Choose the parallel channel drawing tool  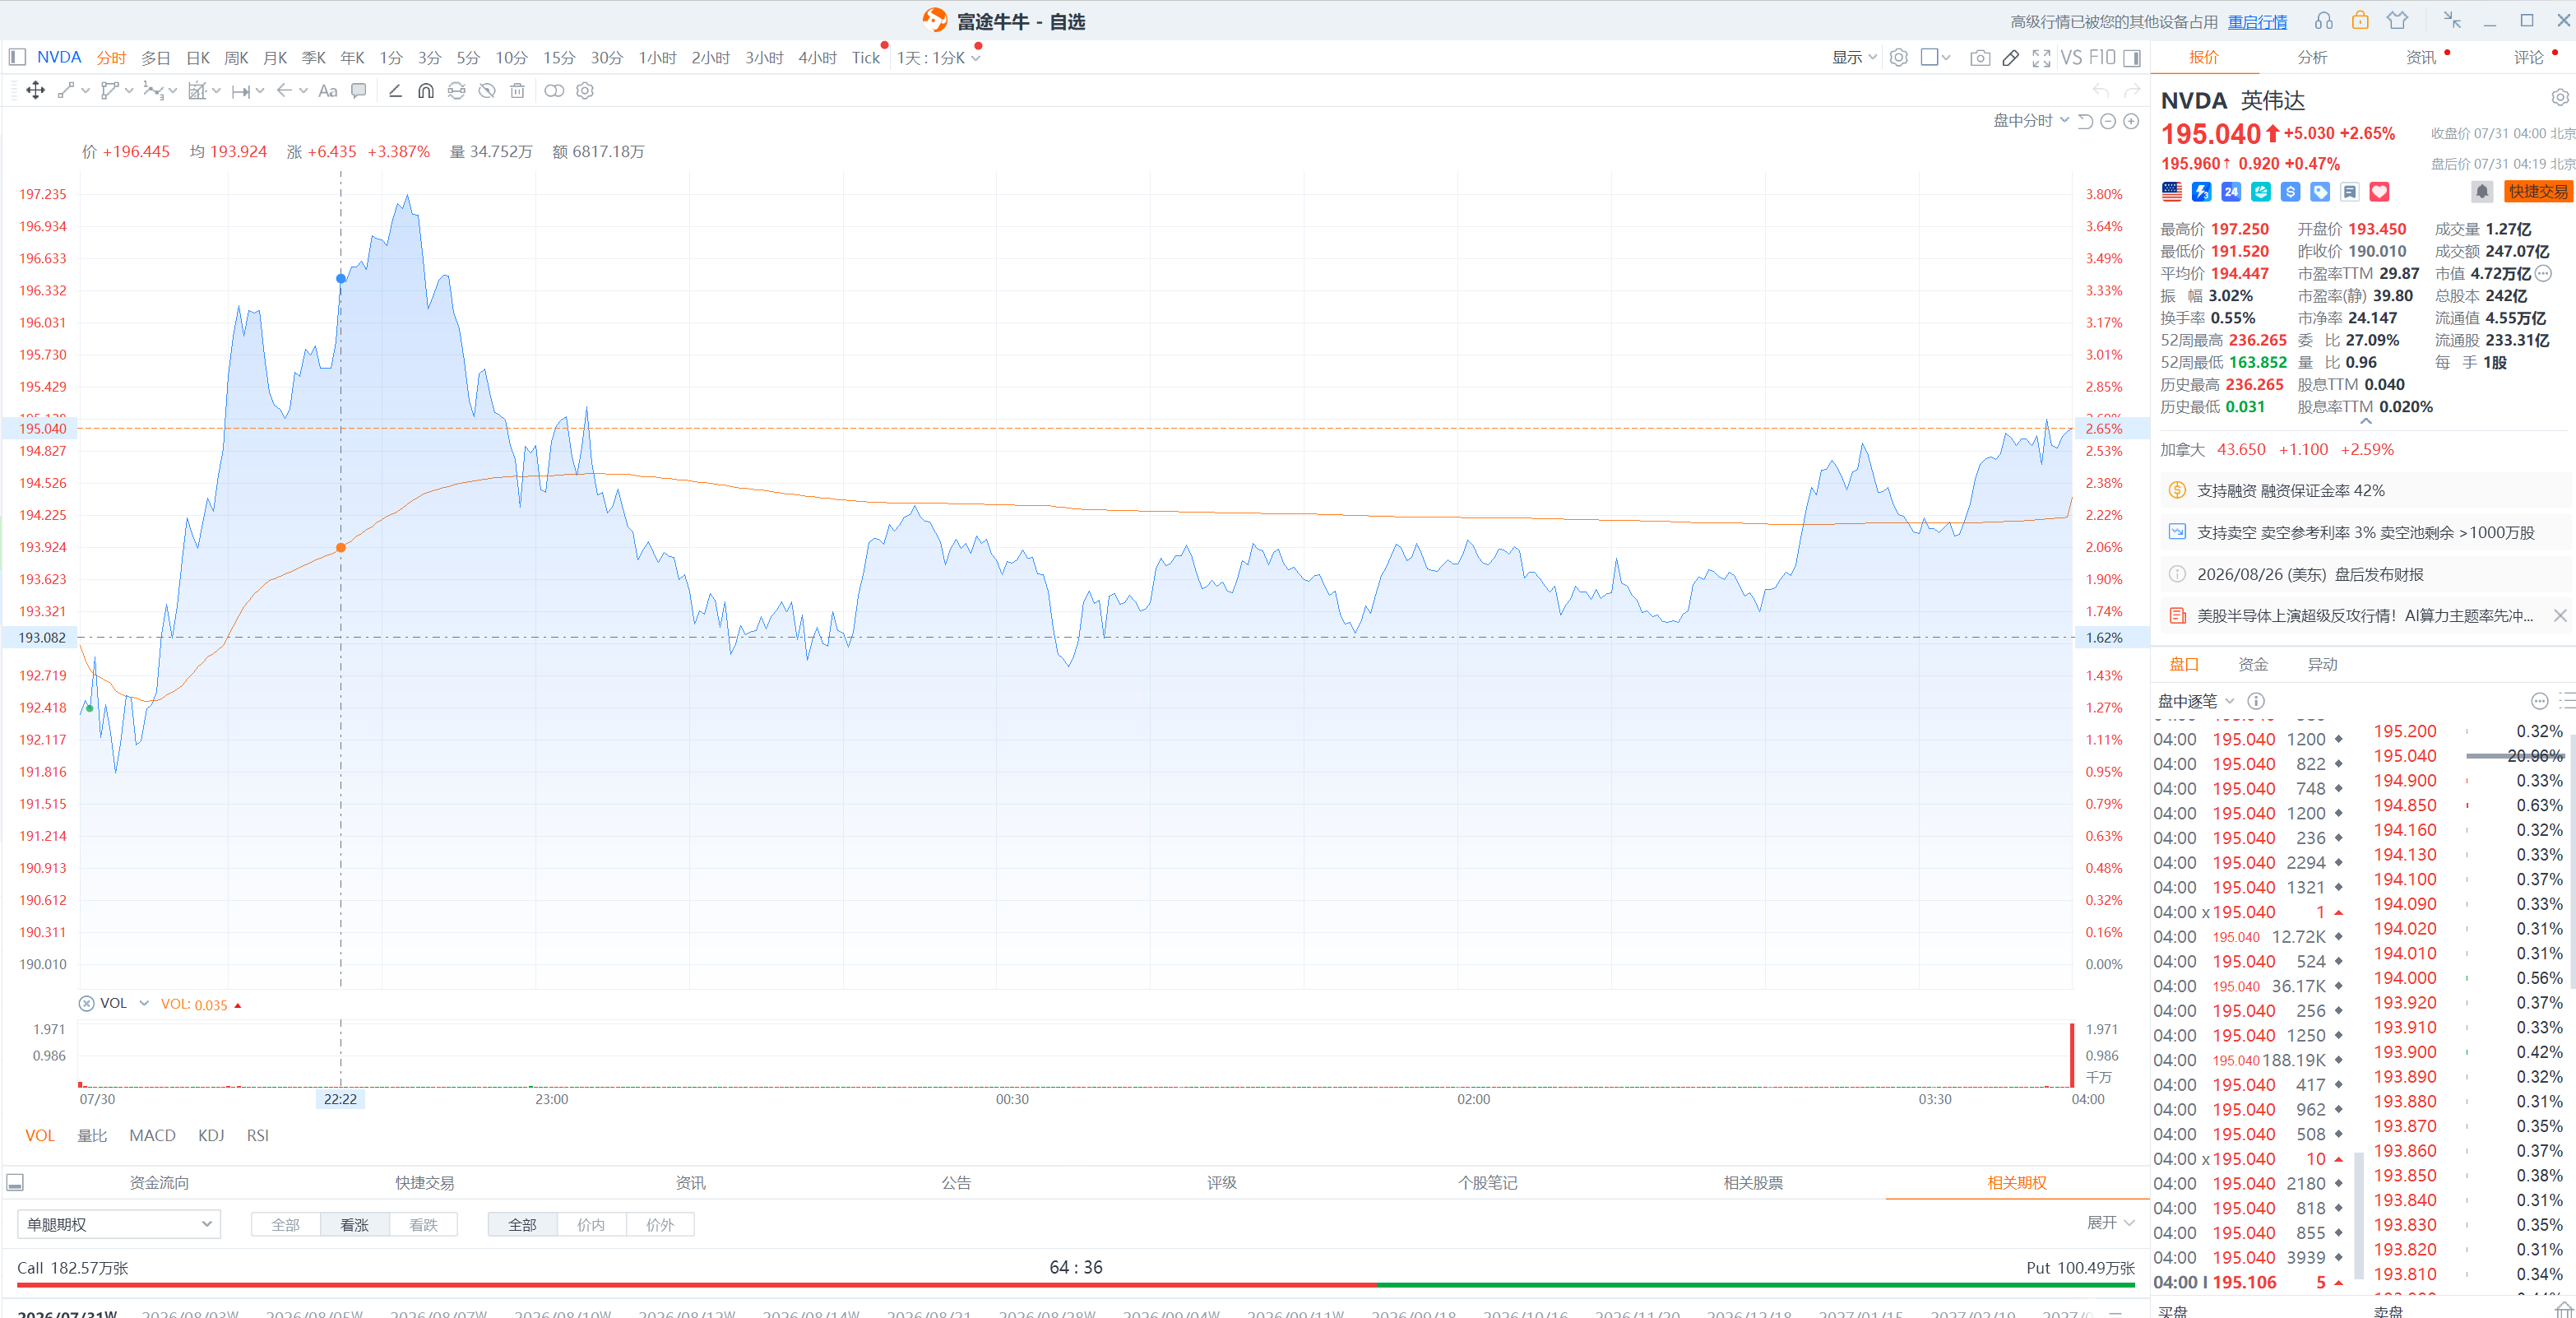point(110,91)
